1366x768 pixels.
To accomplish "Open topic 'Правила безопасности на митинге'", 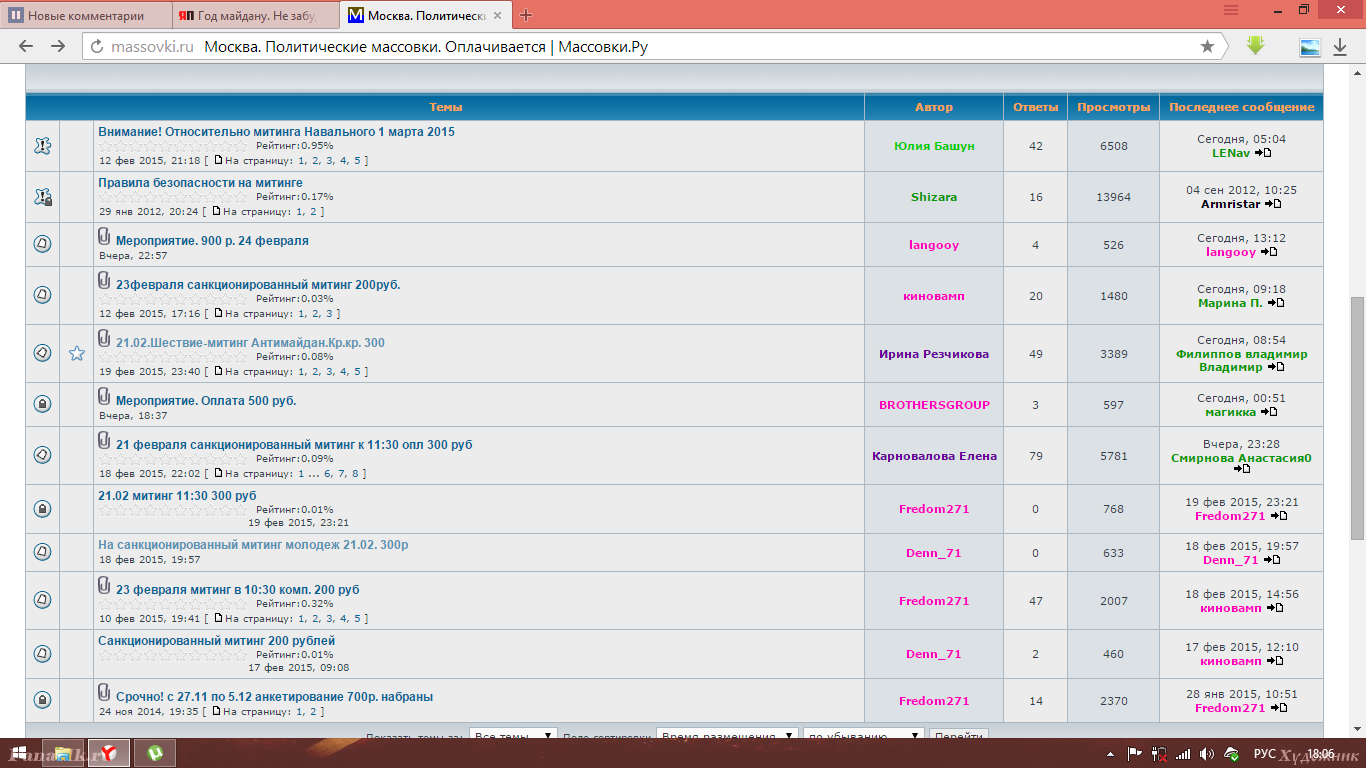I will click(200, 183).
